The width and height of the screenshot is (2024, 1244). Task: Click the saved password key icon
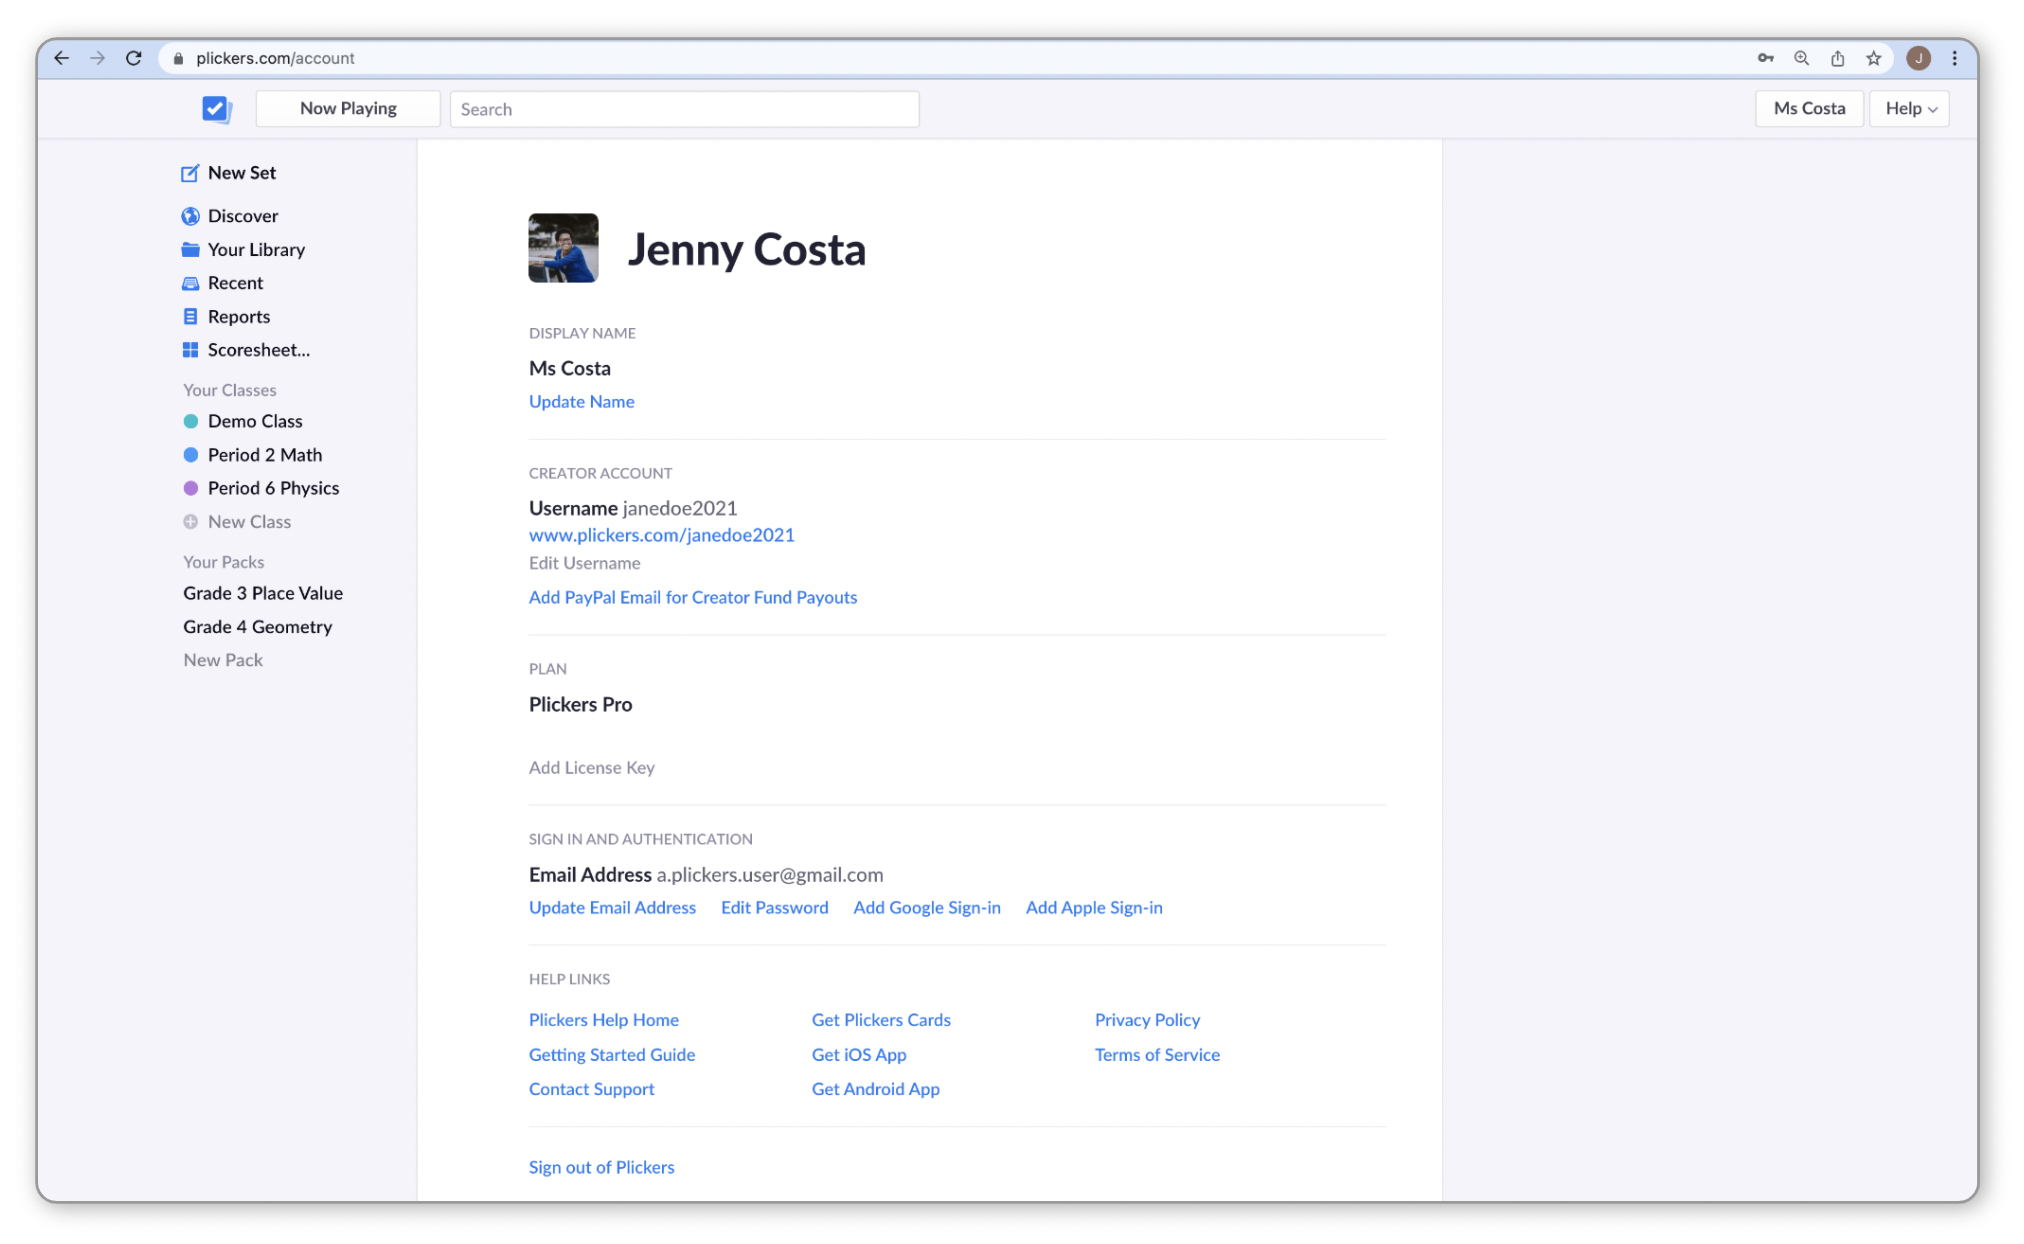point(1765,58)
